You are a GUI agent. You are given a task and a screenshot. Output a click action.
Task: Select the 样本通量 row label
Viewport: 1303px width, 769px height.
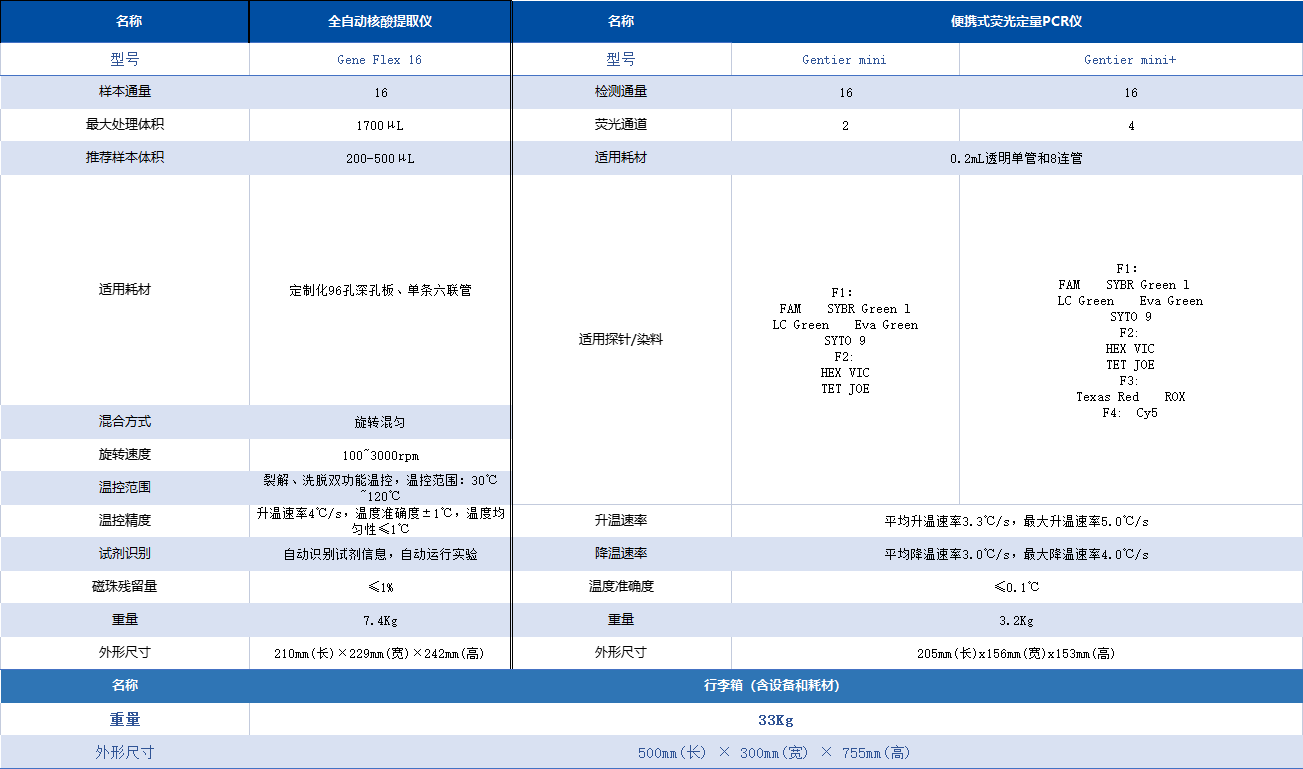(125, 91)
